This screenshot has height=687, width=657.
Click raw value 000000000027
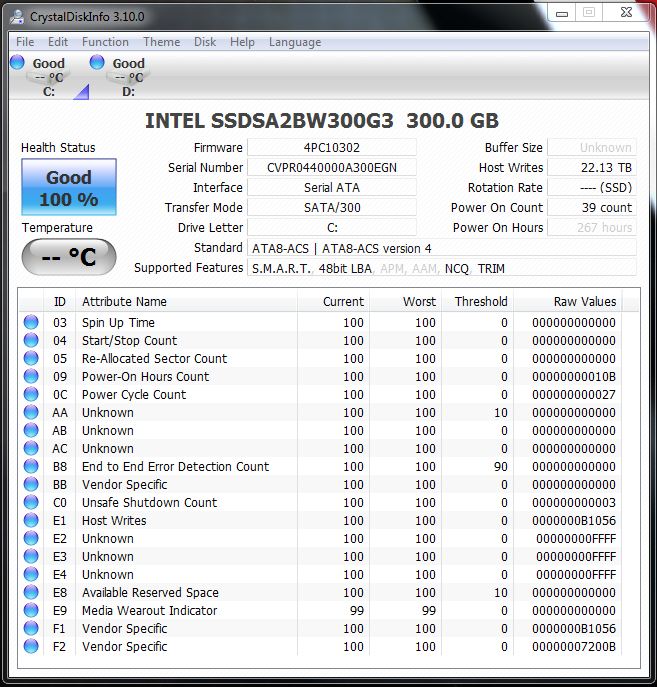coord(574,395)
